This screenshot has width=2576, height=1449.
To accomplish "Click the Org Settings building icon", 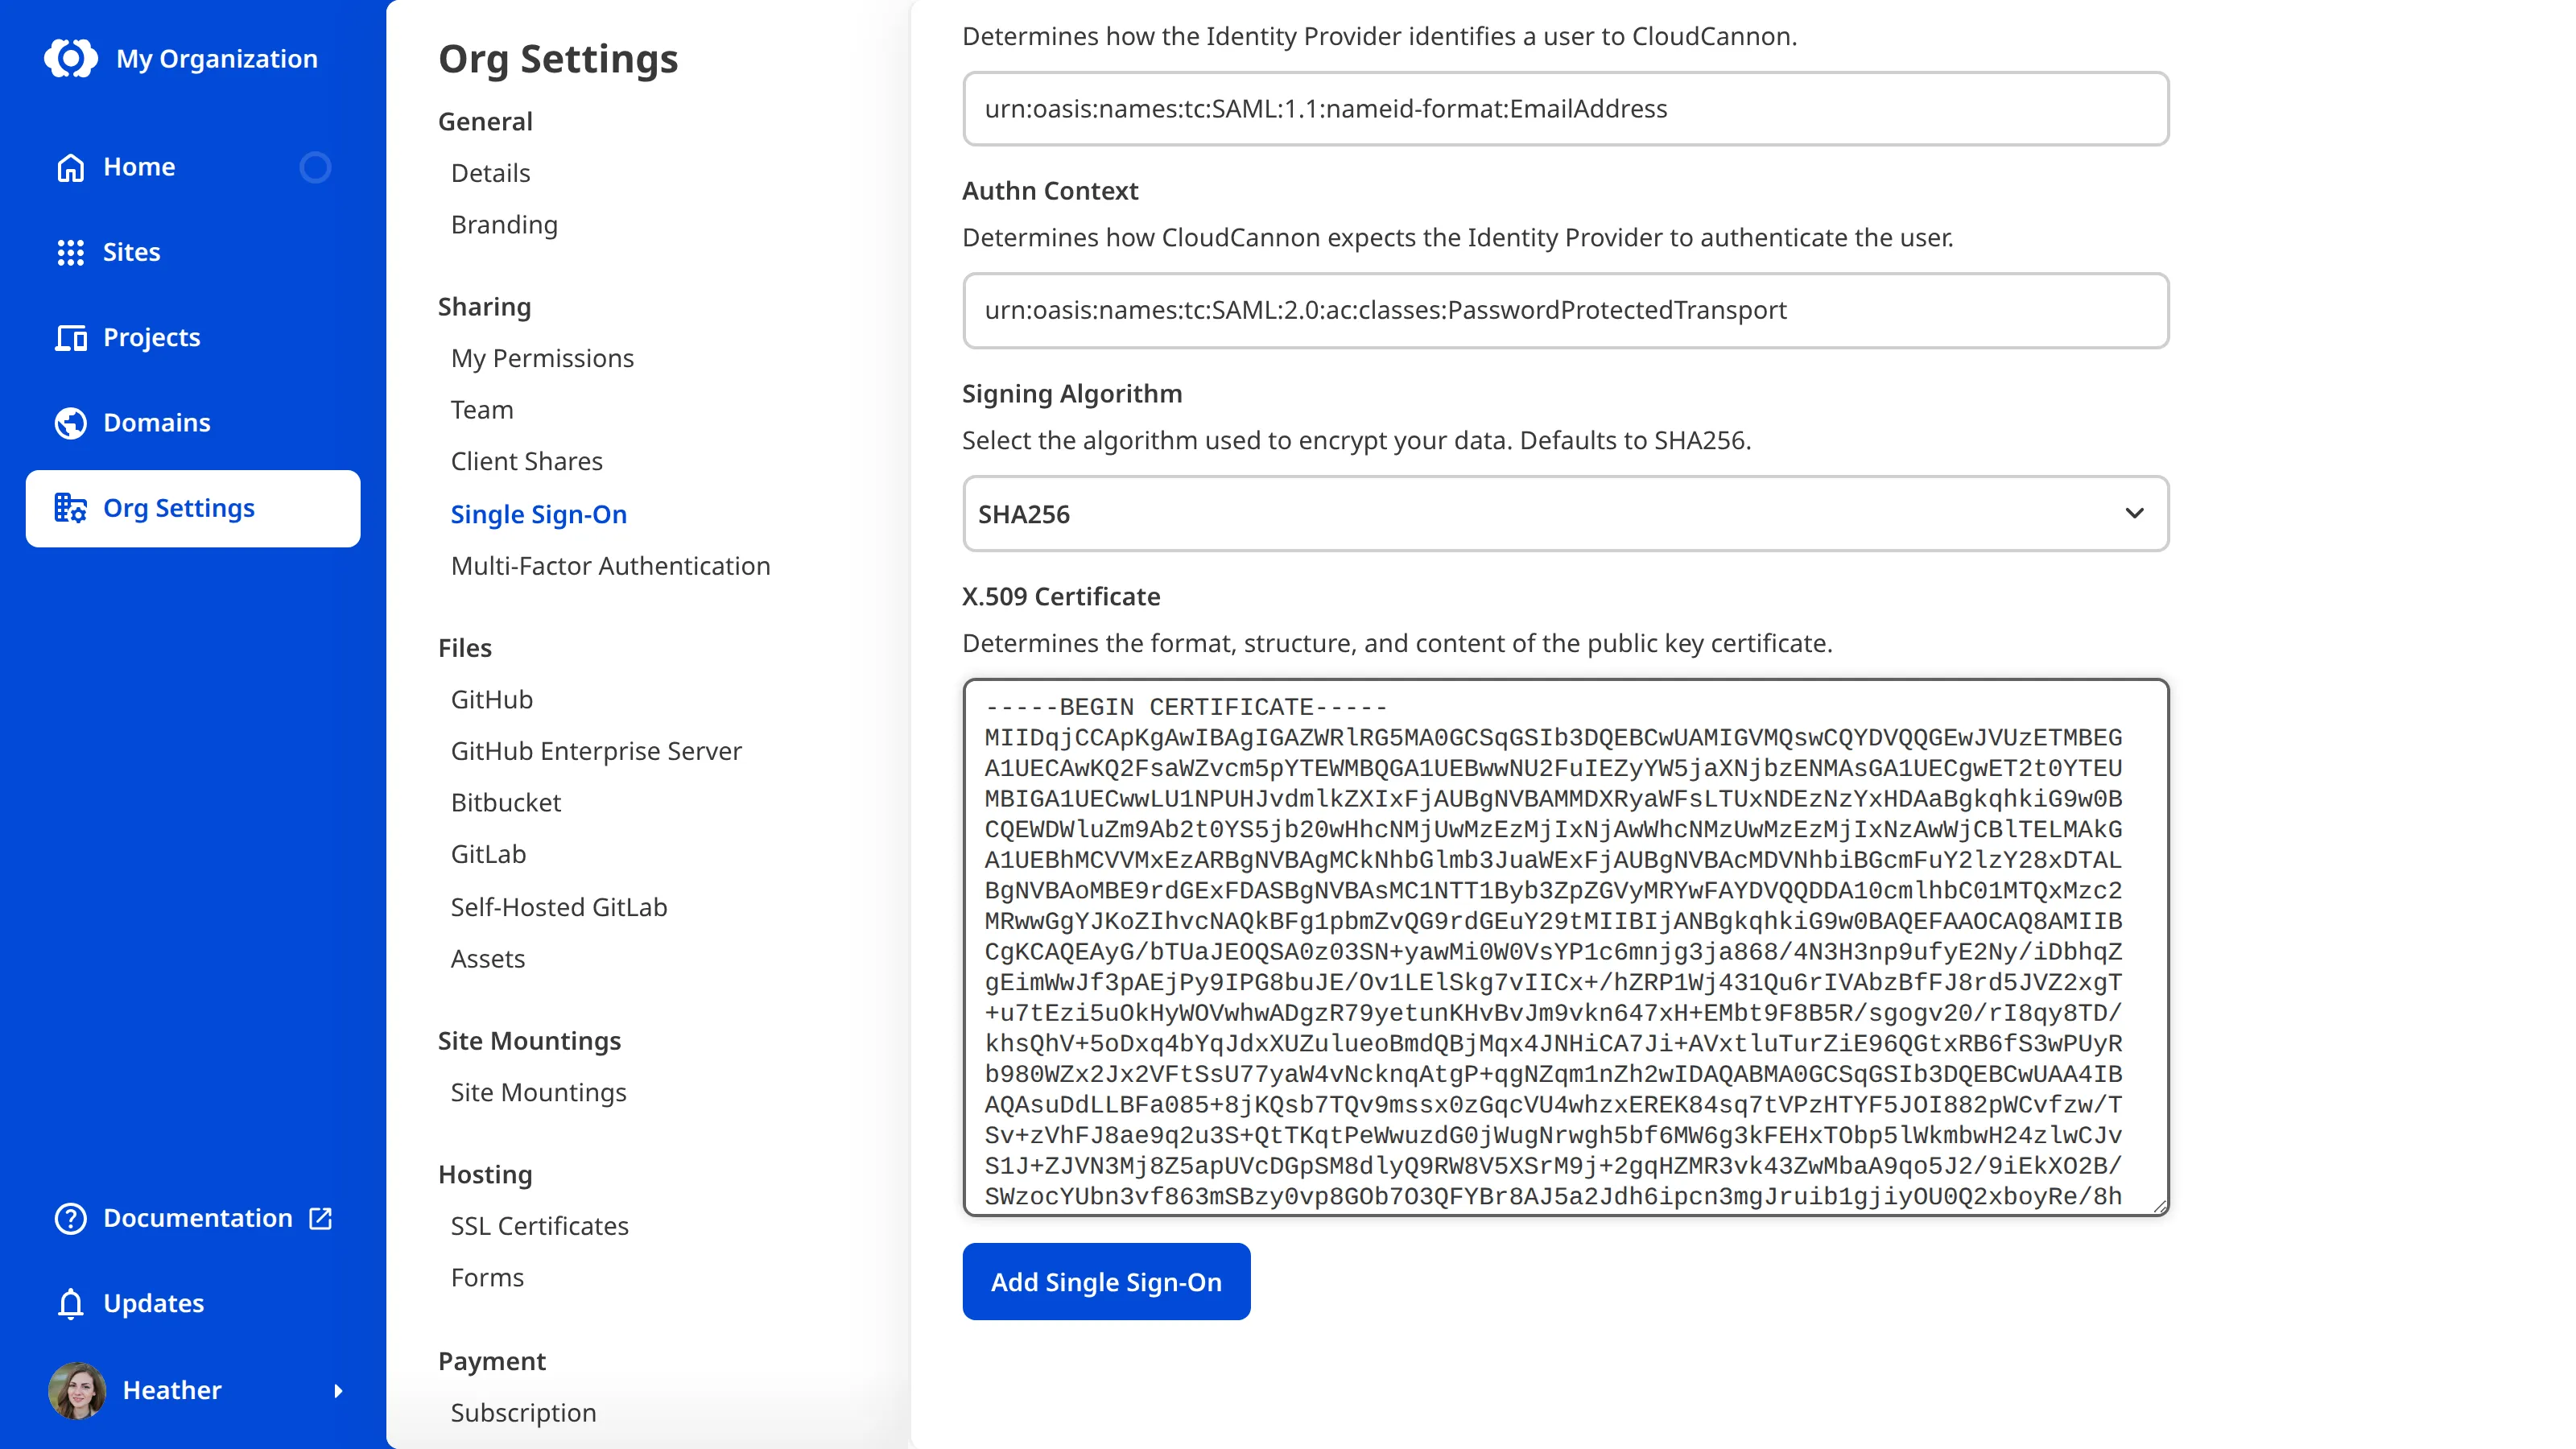I will point(71,508).
